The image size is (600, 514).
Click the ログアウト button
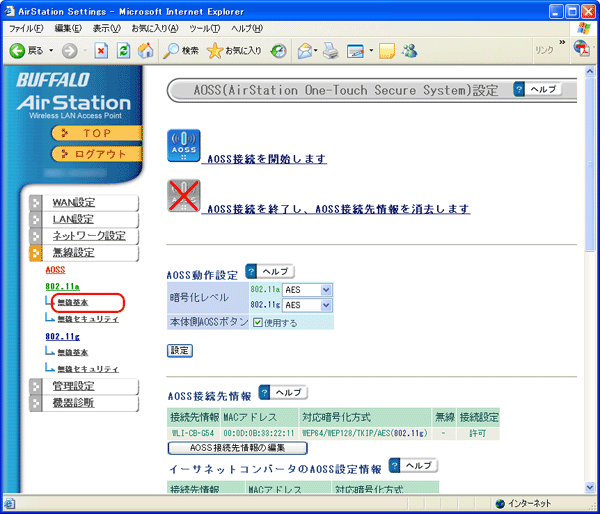click(96, 154)
